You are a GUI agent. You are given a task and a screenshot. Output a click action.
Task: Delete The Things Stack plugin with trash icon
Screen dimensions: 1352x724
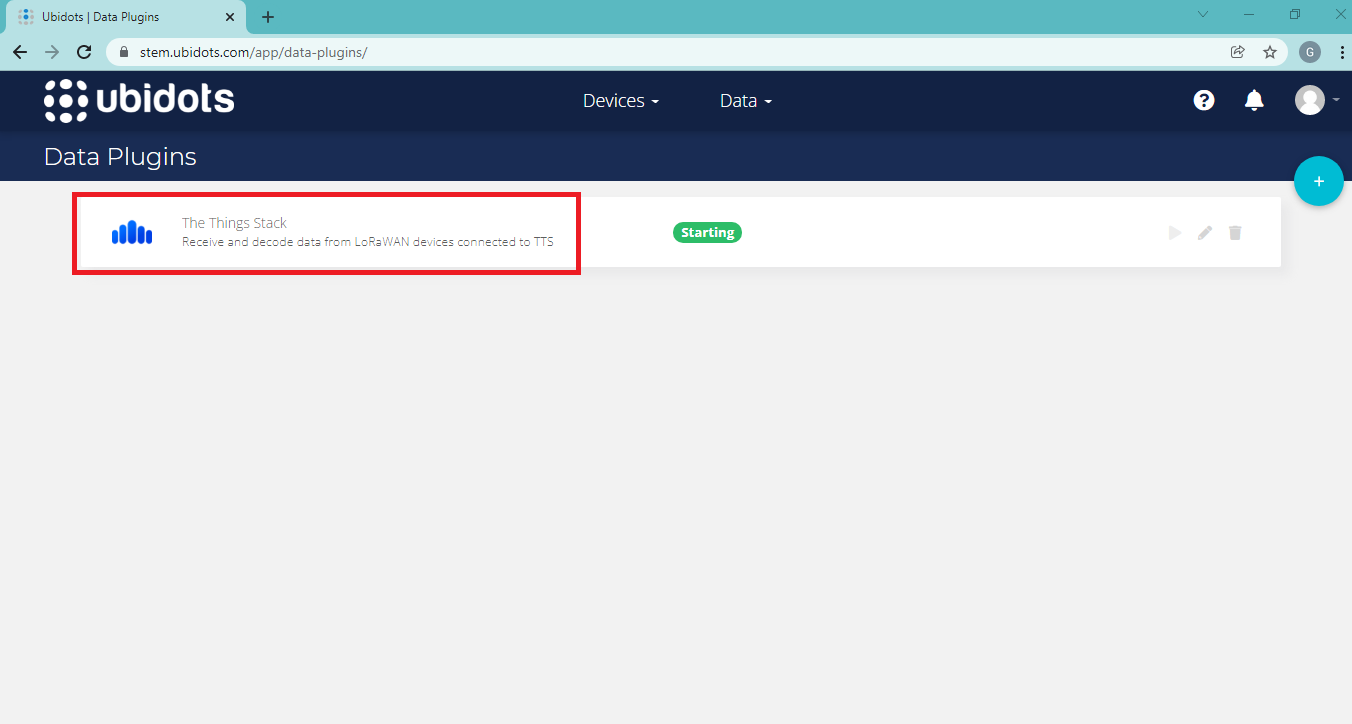click(x=1235, y=233)
